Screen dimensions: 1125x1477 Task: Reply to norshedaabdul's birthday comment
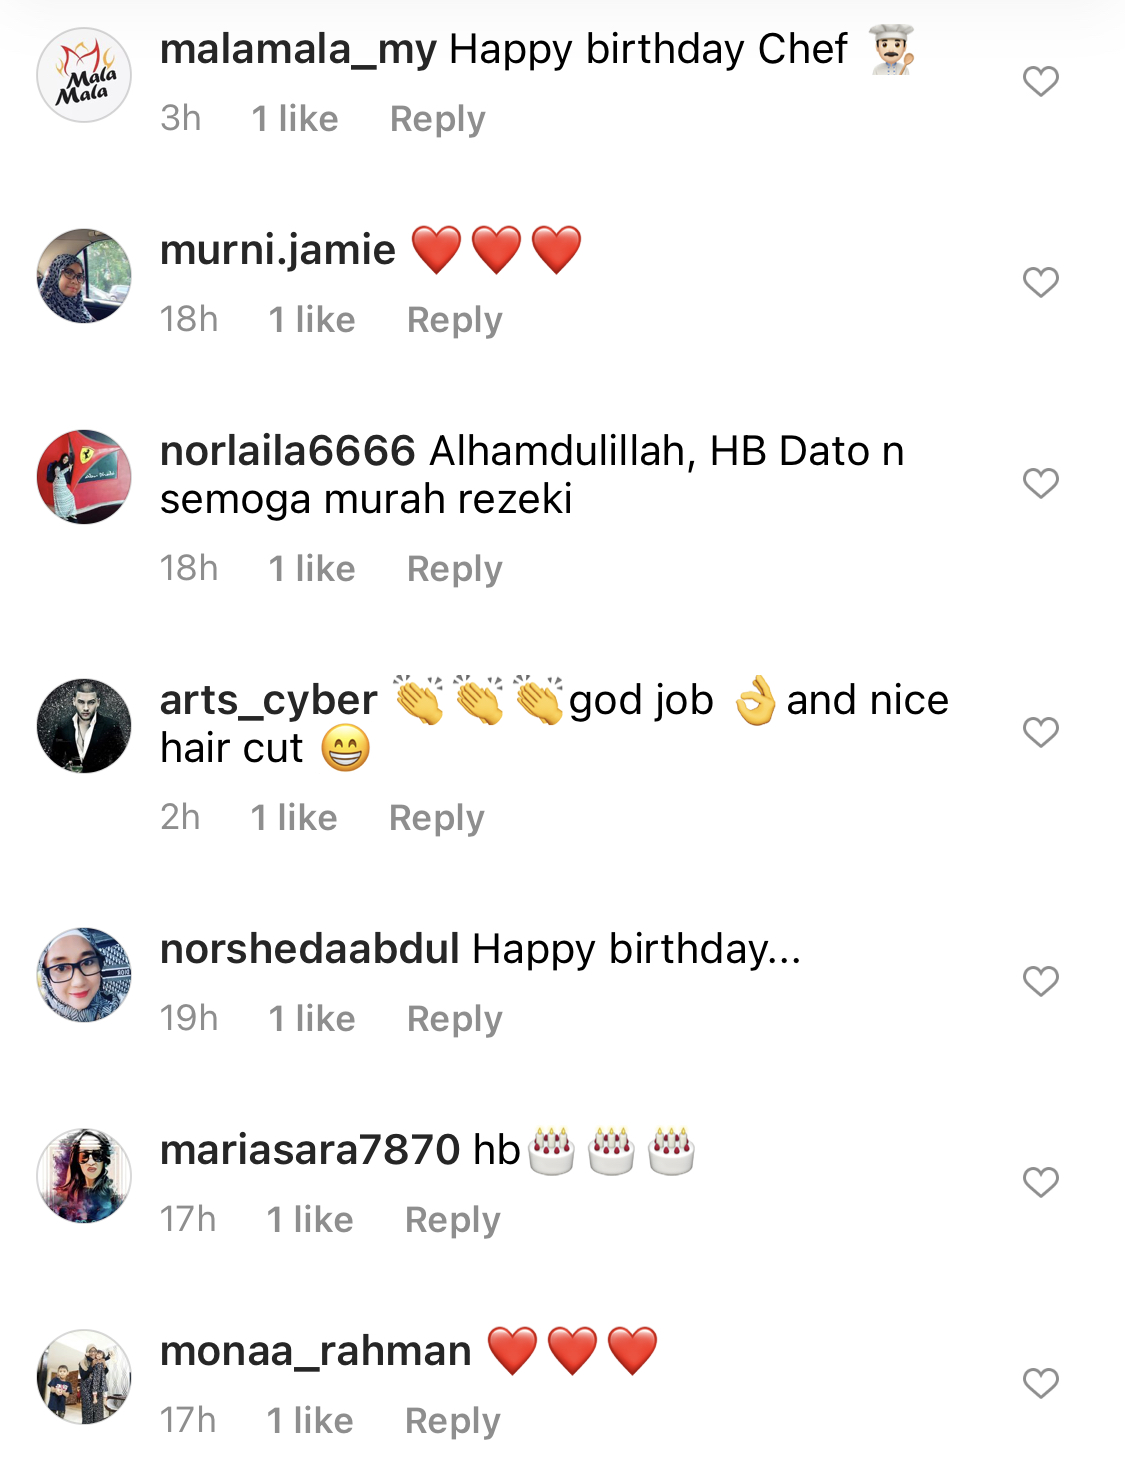coord(454,1019)
